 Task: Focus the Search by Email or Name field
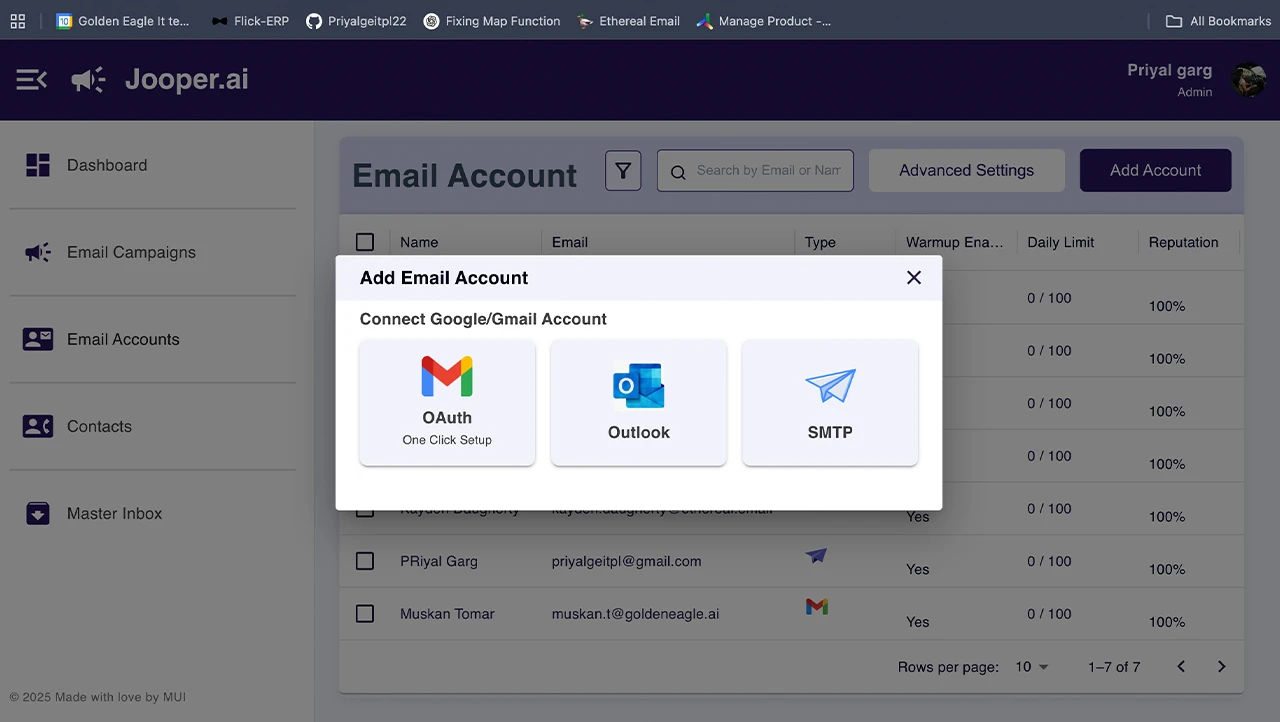coord(755,170)
